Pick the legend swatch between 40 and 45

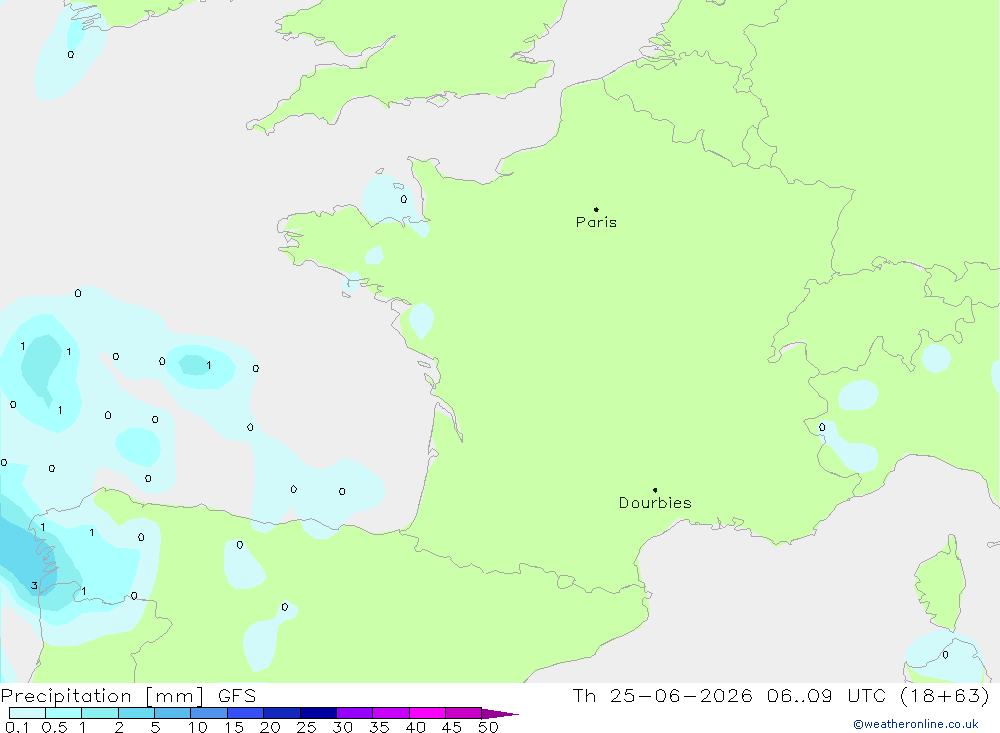click(x=427, y=713)
